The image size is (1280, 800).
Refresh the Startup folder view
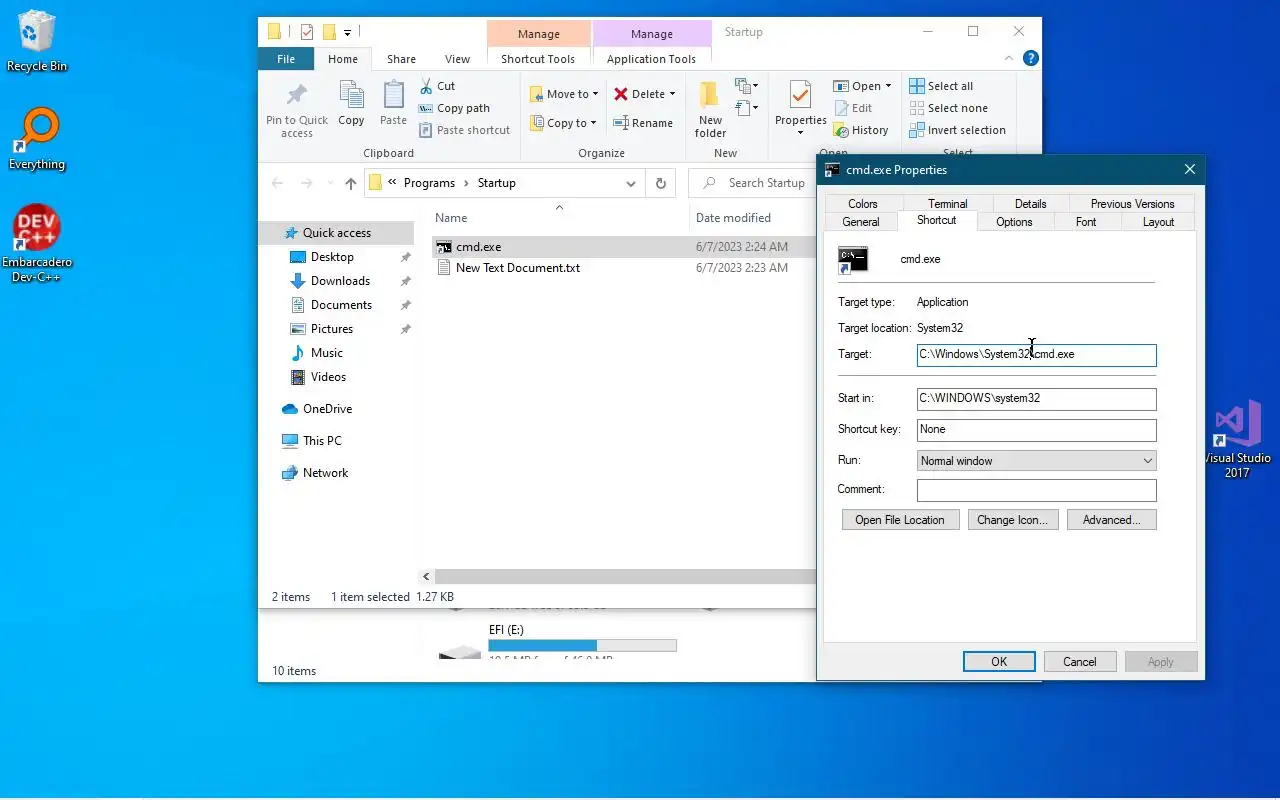[660, 183]
